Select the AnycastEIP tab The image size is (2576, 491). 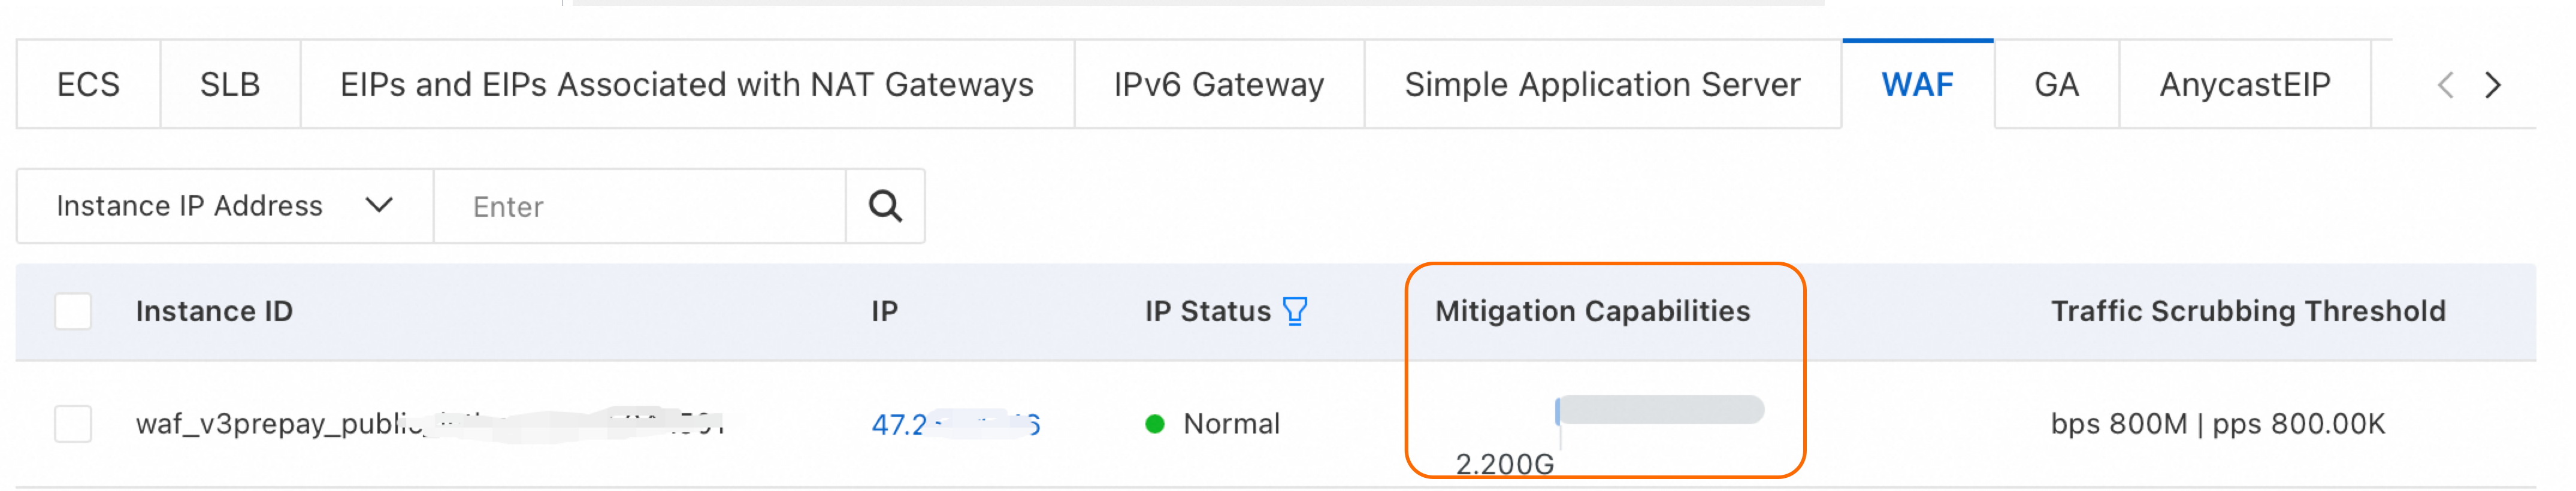[2245, 85]
